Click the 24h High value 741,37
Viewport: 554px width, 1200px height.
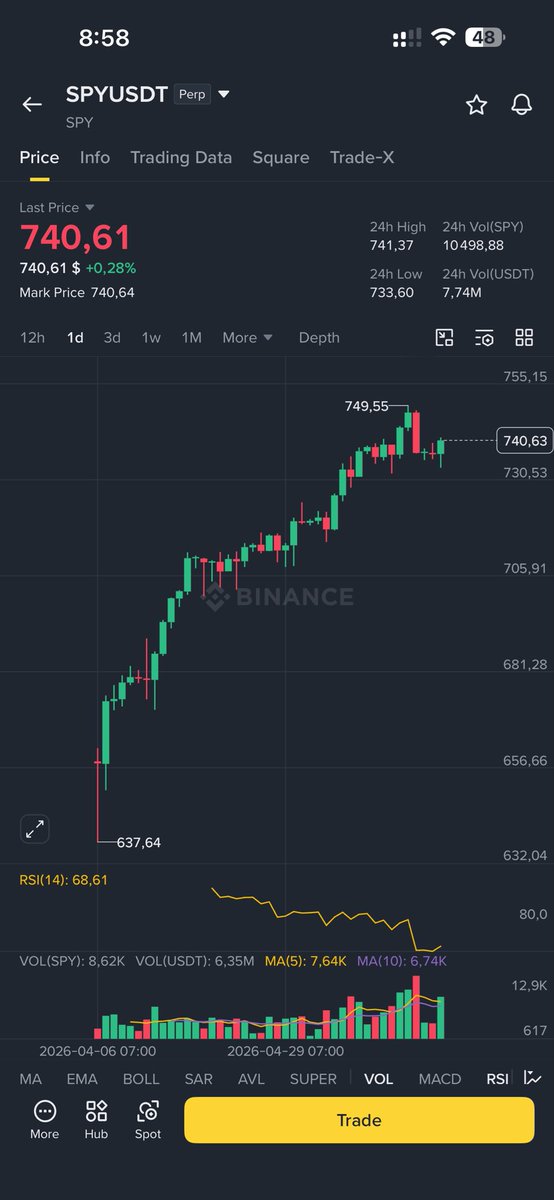(x=391, y=246)
